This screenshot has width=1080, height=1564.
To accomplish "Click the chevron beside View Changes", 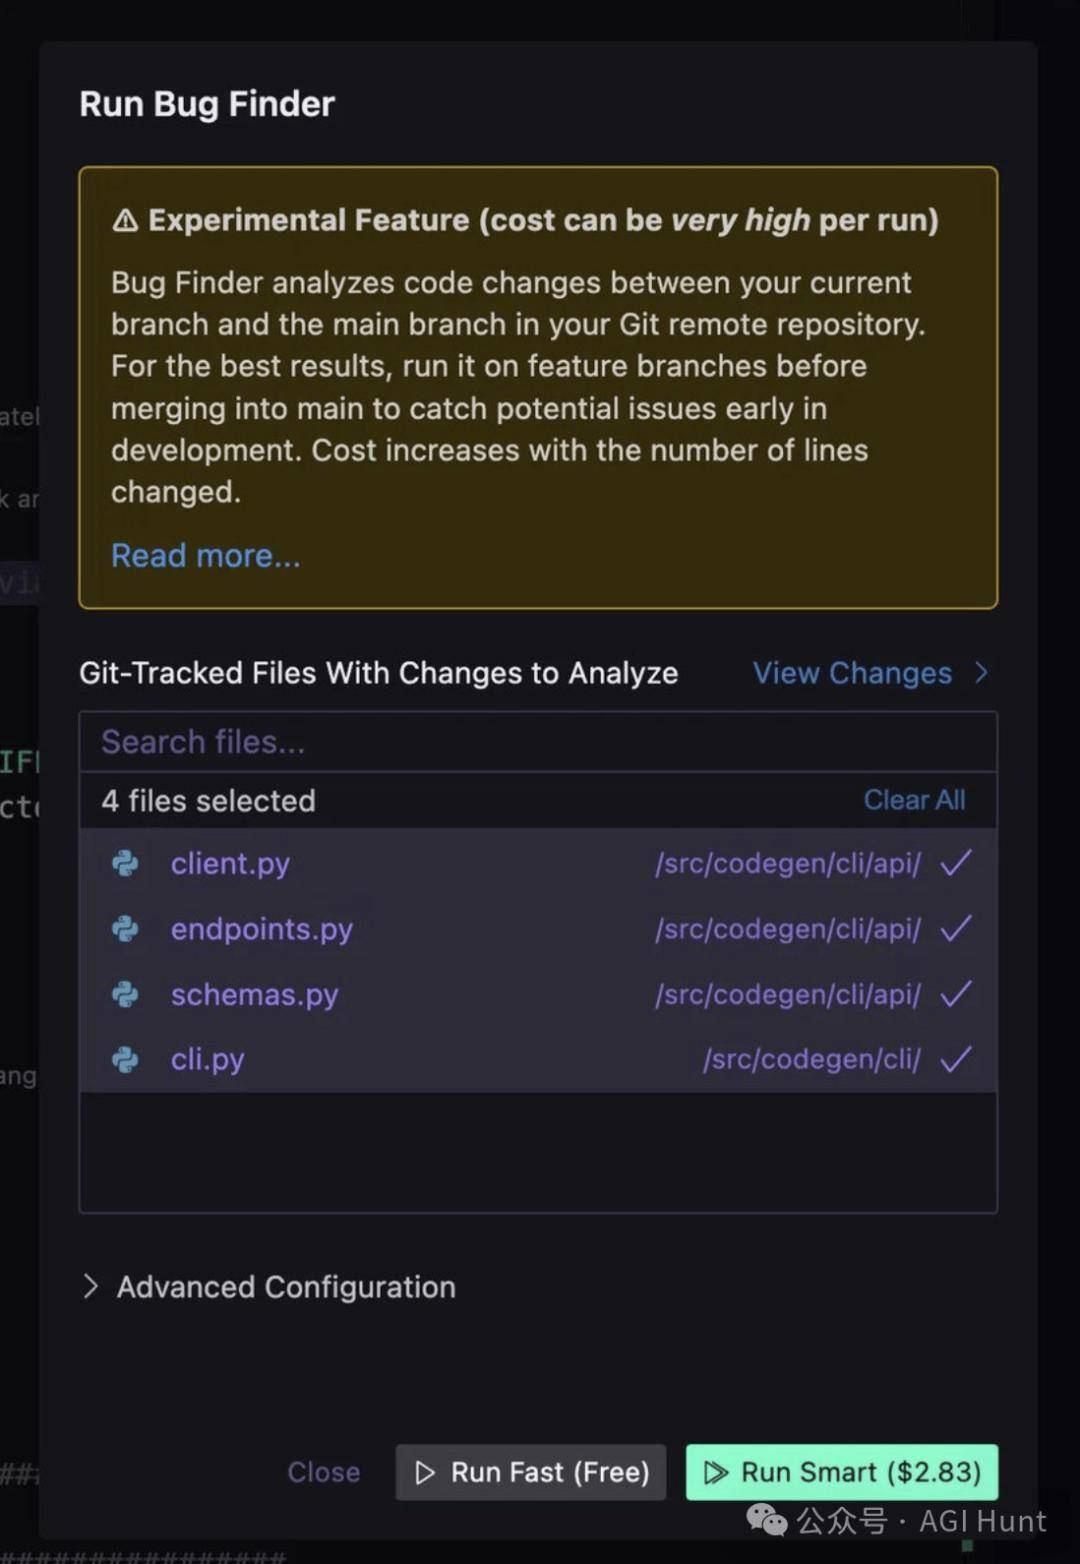I will [981, 673].
